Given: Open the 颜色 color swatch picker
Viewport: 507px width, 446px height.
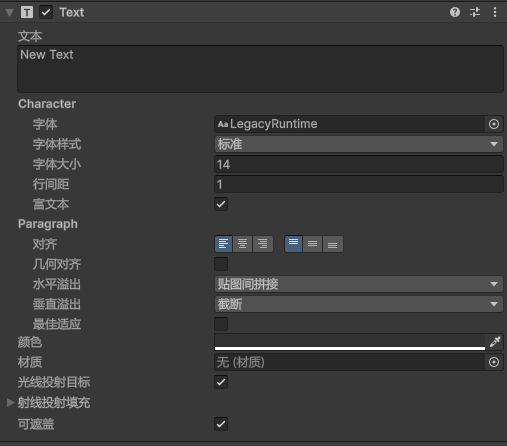Looking at the screenshot, I should click(350, 342).
